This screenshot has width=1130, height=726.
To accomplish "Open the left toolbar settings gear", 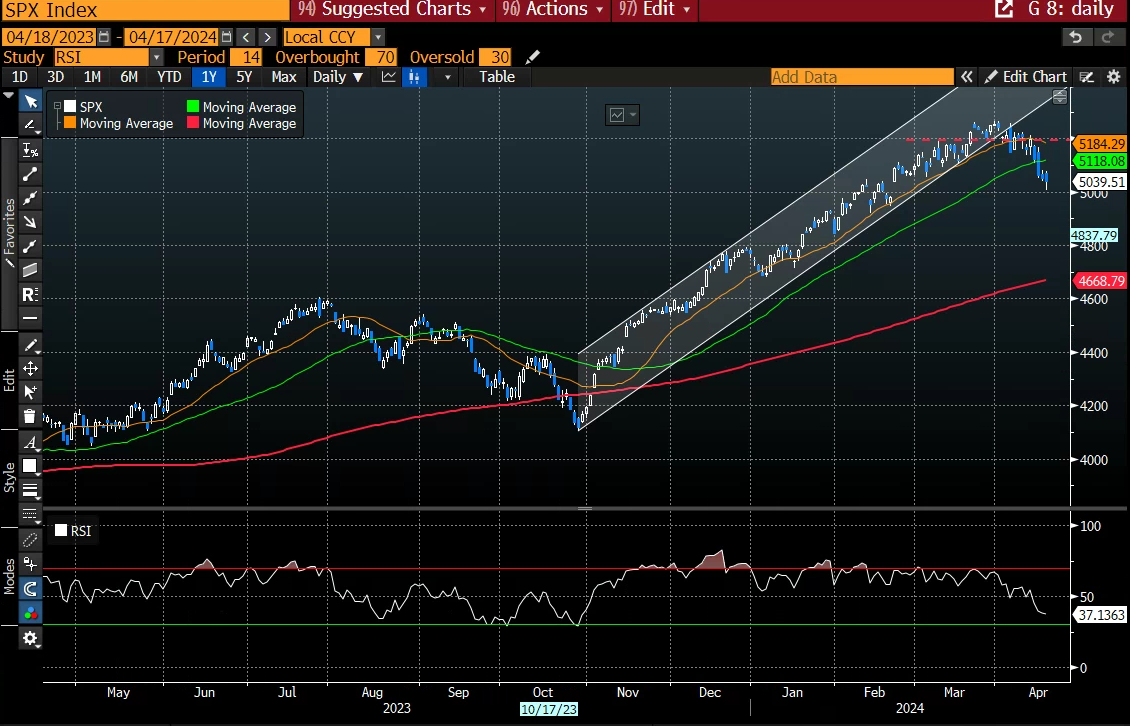I will [30, 638].
